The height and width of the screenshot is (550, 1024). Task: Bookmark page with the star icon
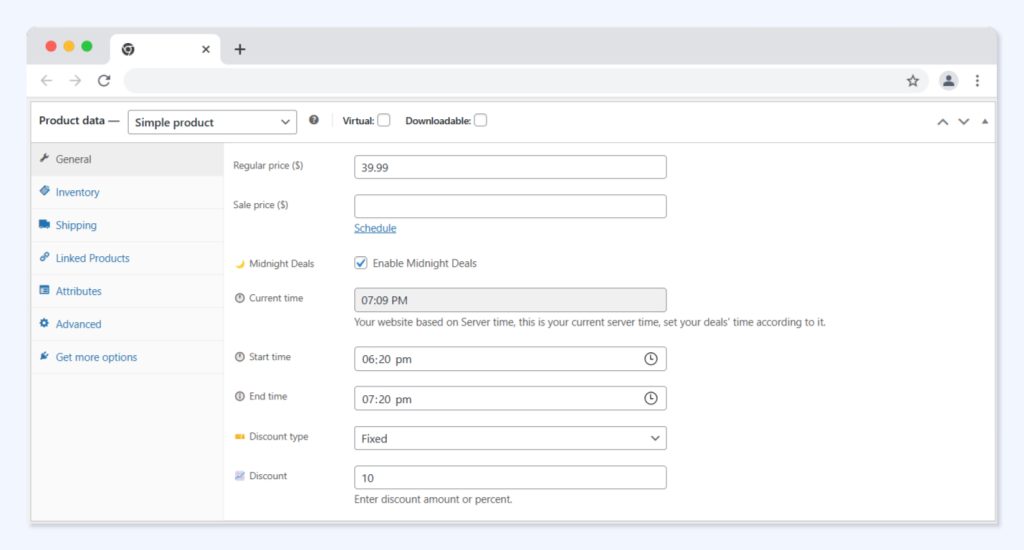tap(912, 81)
